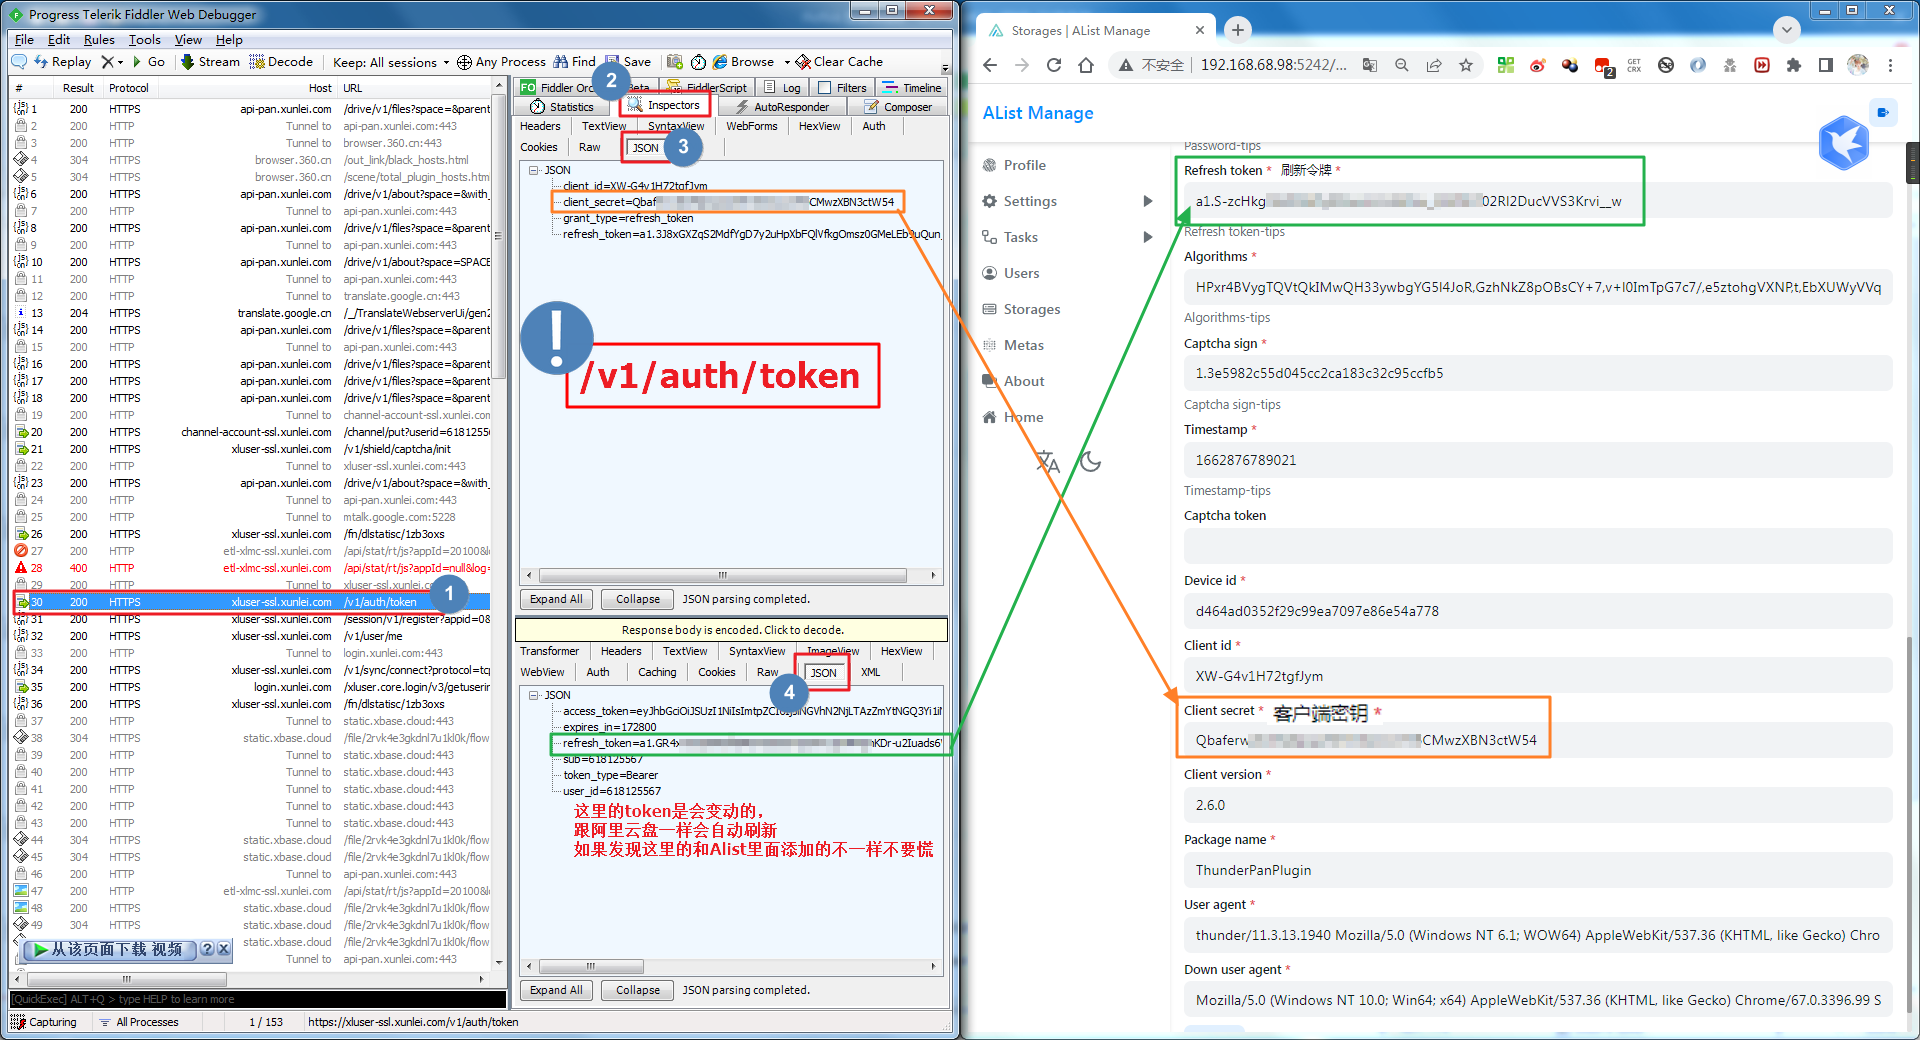Screen dimensions: 1920x1040
Task: Click the Captcha token input field
Action: point(1537,546)
